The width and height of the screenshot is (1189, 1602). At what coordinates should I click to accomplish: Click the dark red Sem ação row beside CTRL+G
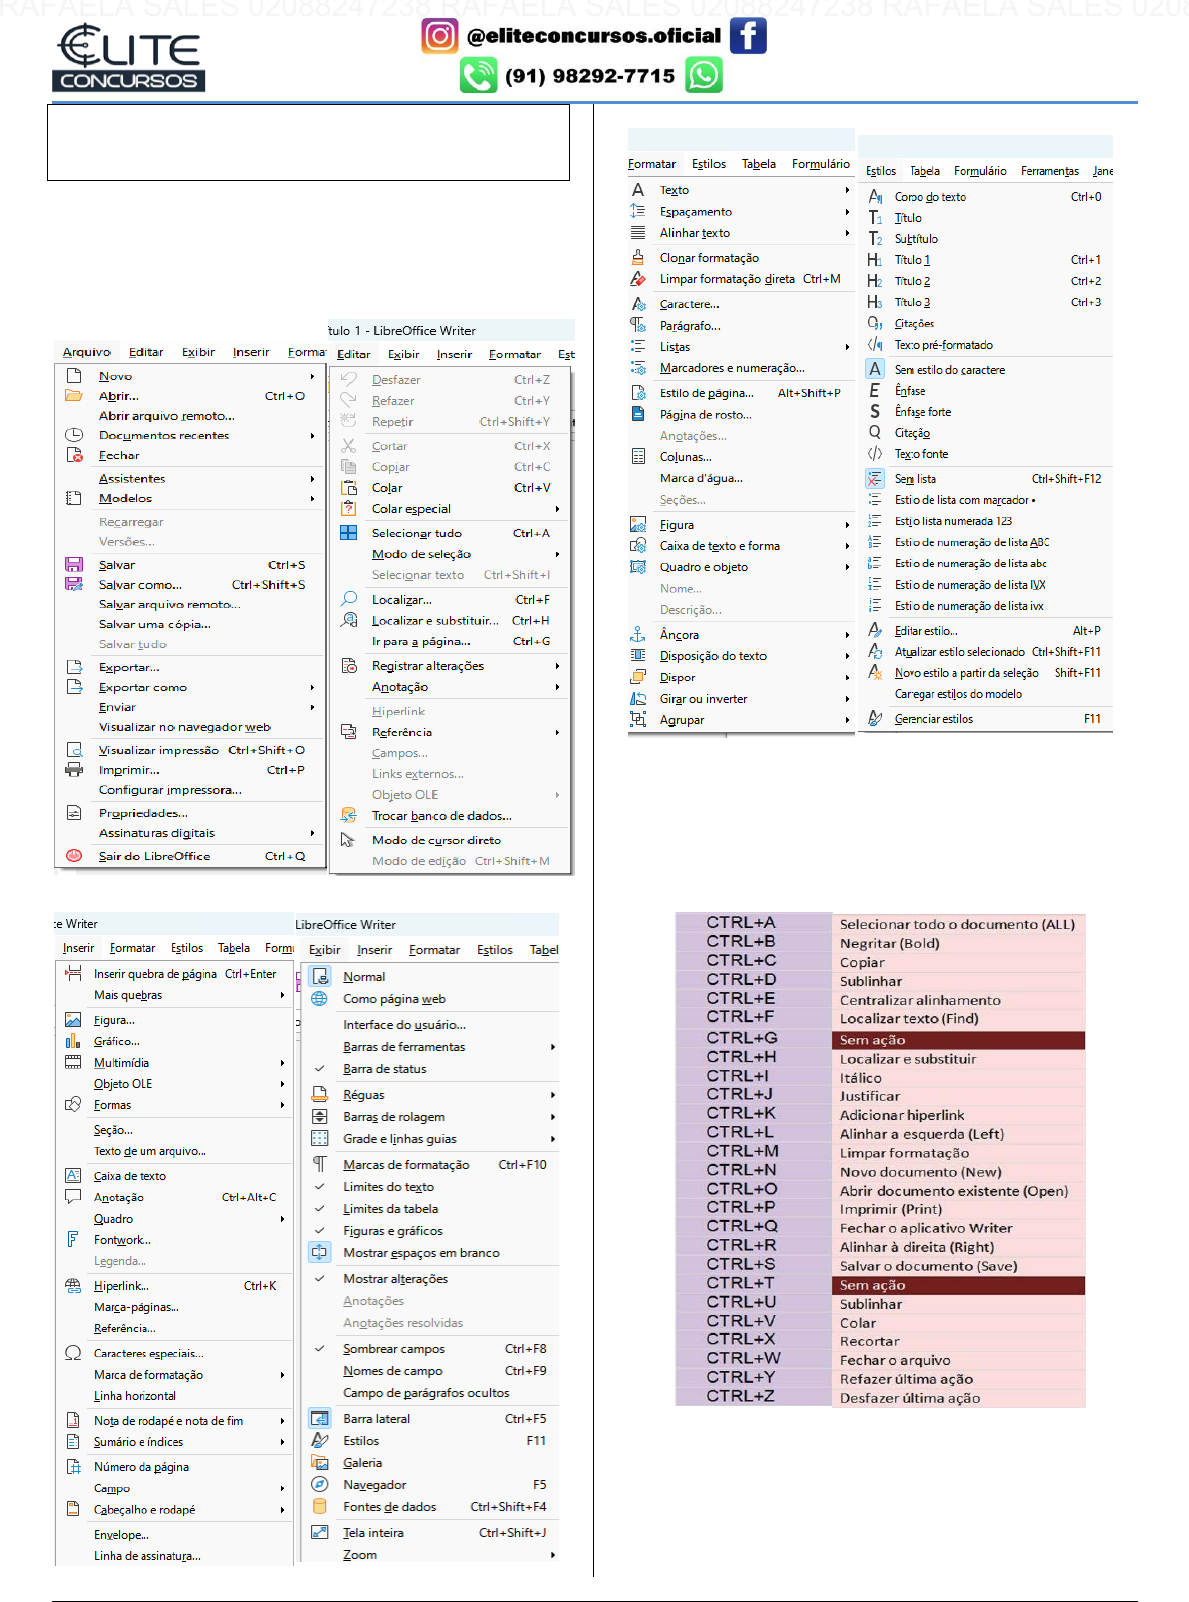(957, 1040)
